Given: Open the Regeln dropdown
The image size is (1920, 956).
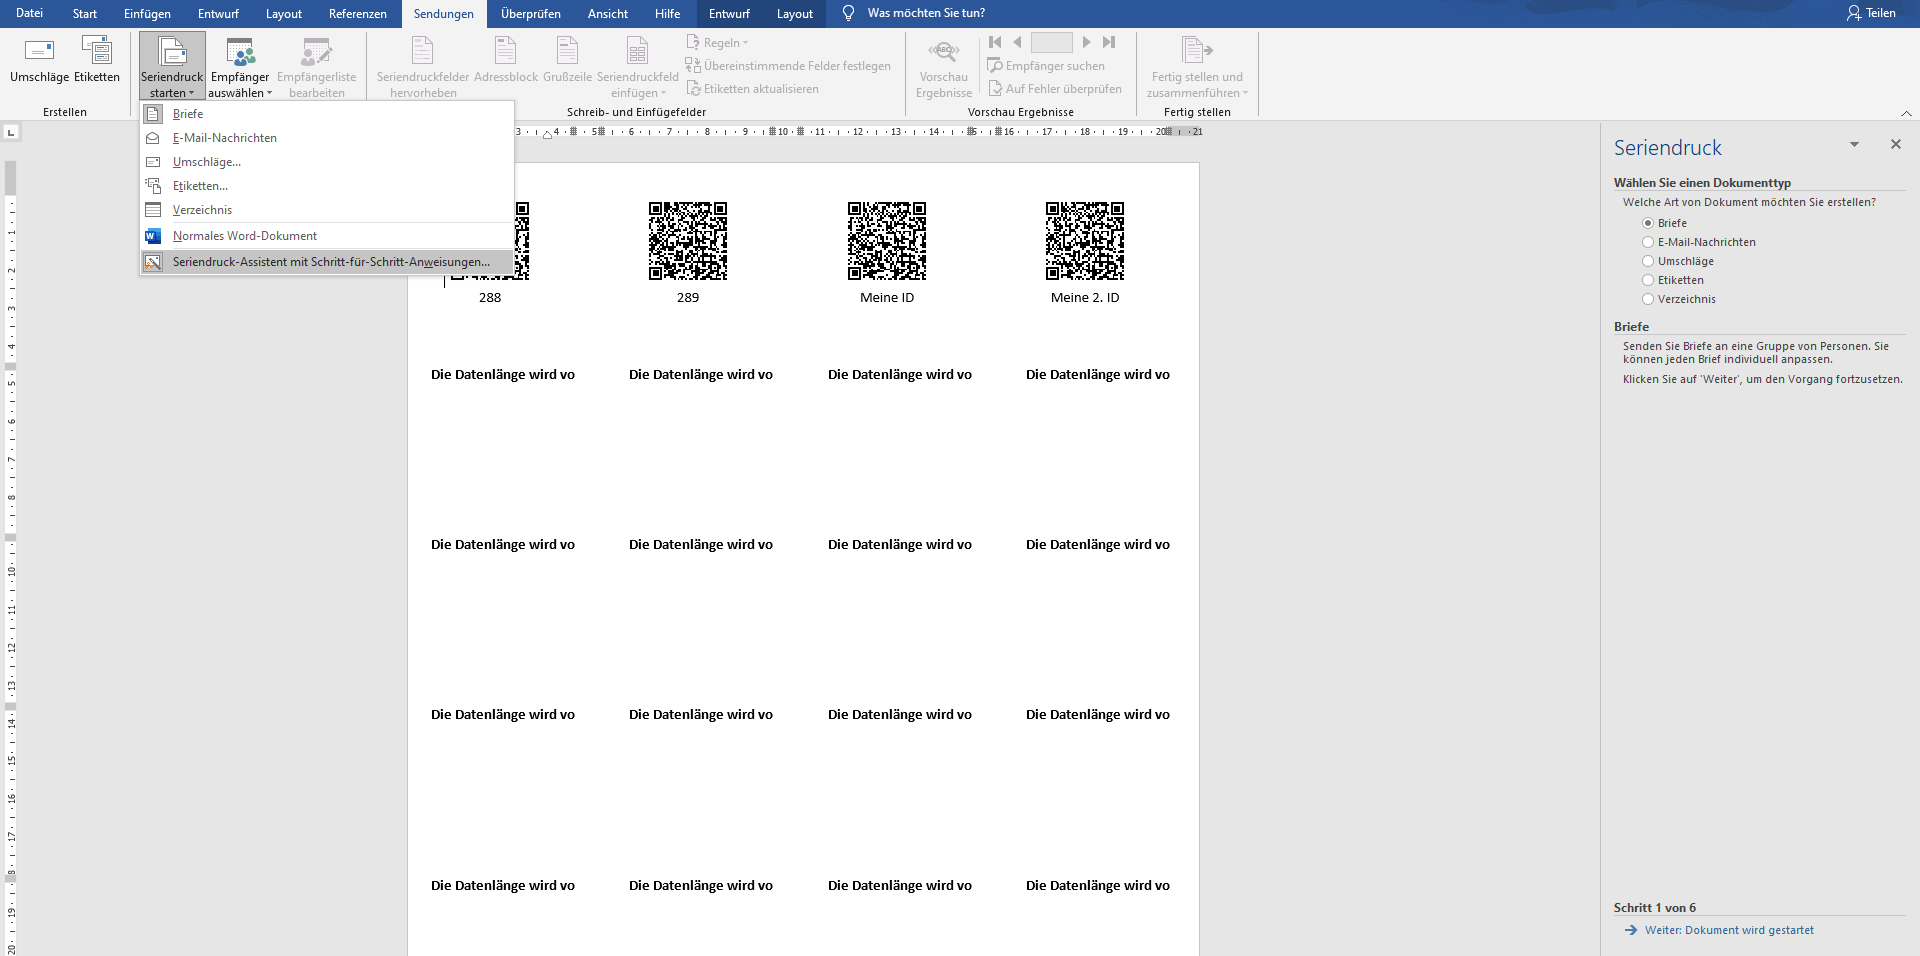Looking at the screenshot, I should (717, 42).
